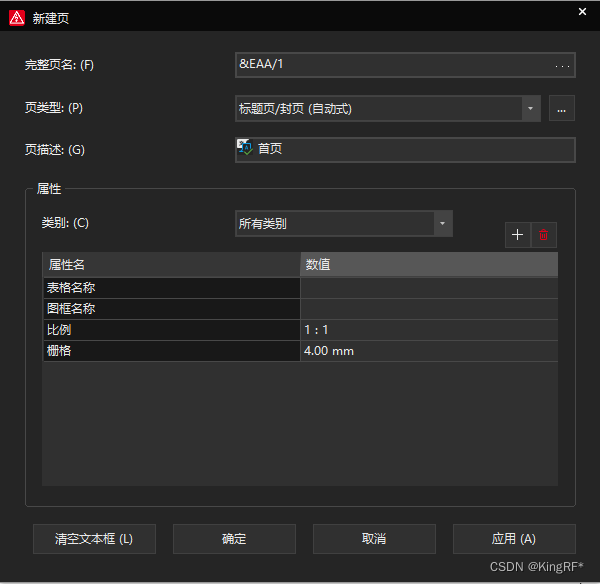Click the language icon in the page description field
This screenshot has width=600, height=584.
[245, 148]
